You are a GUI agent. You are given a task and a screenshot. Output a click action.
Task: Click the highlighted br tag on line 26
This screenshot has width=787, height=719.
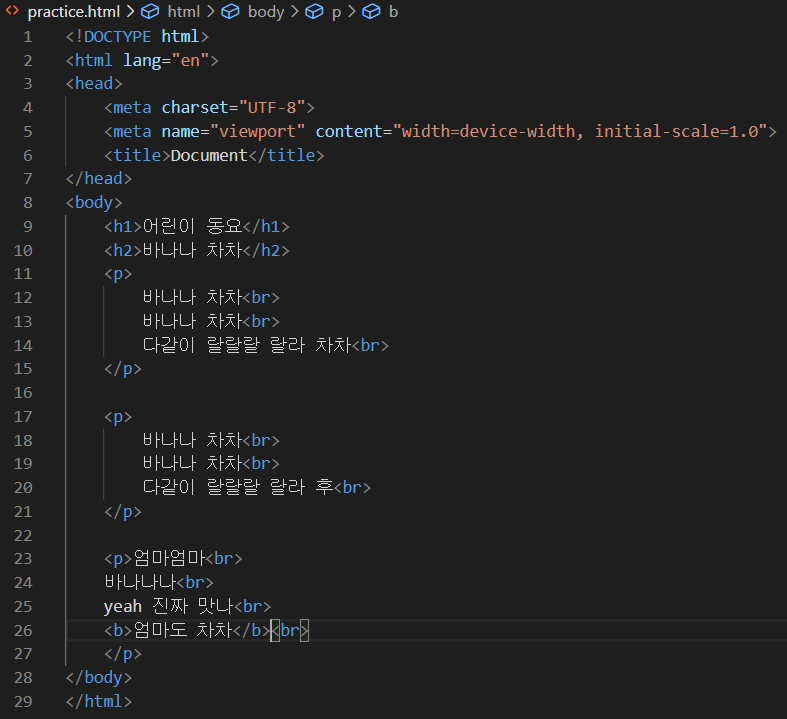290,631
